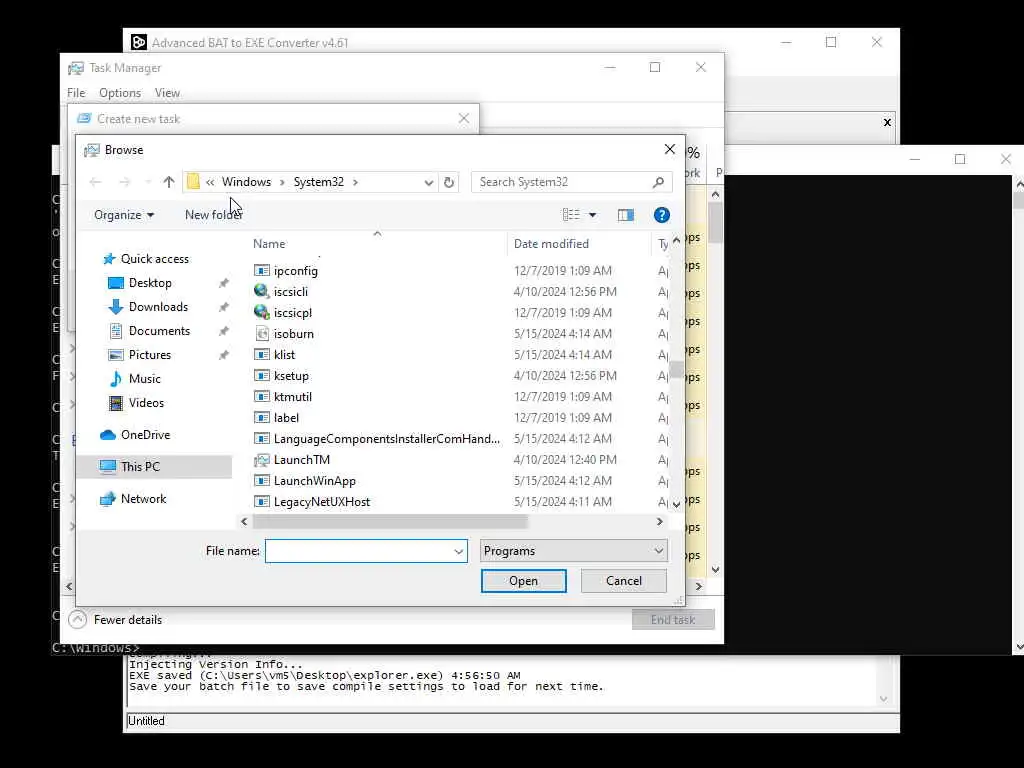The image size is (1024, 768).
Task: Select the LegacyNetUXHost file icon
Action: point(262,502)
